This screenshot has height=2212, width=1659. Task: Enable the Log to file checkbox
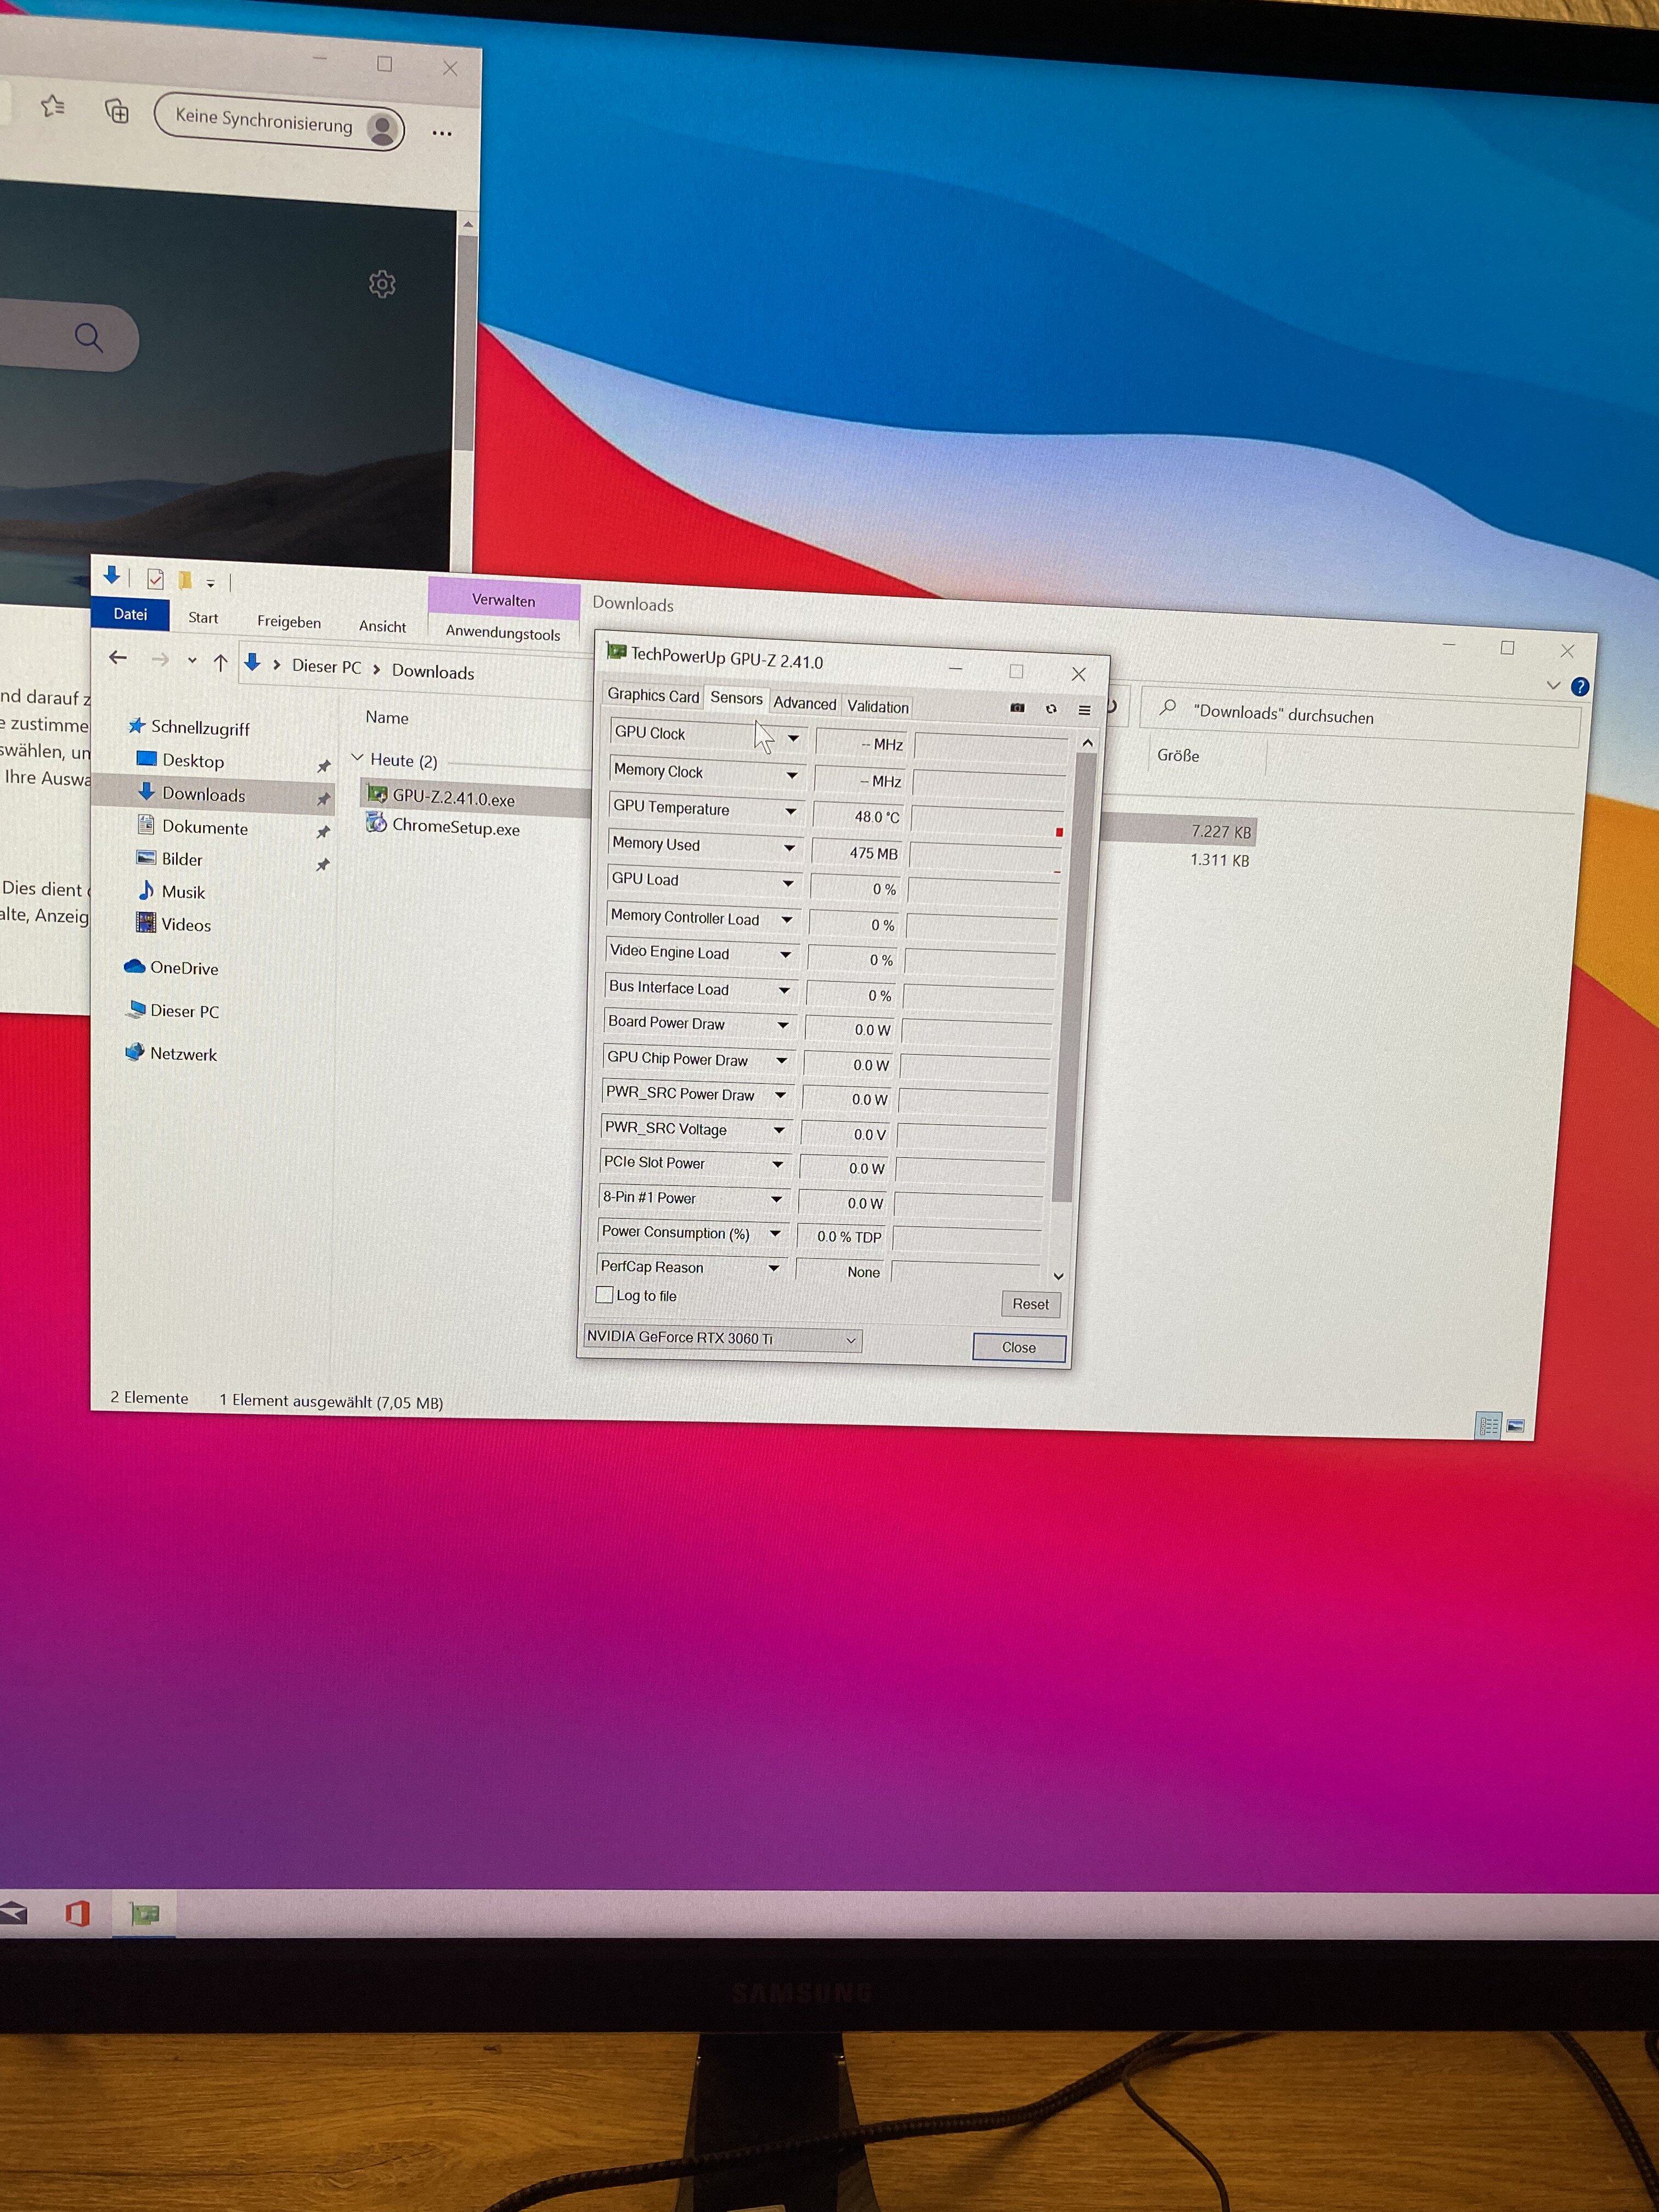tap(604, 1294)
